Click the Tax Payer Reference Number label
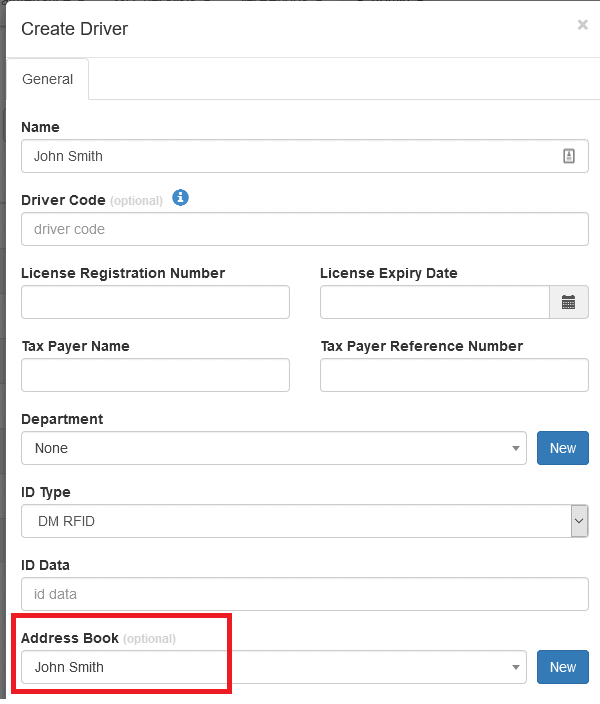The image size is (600, 704). click(421, 346)
